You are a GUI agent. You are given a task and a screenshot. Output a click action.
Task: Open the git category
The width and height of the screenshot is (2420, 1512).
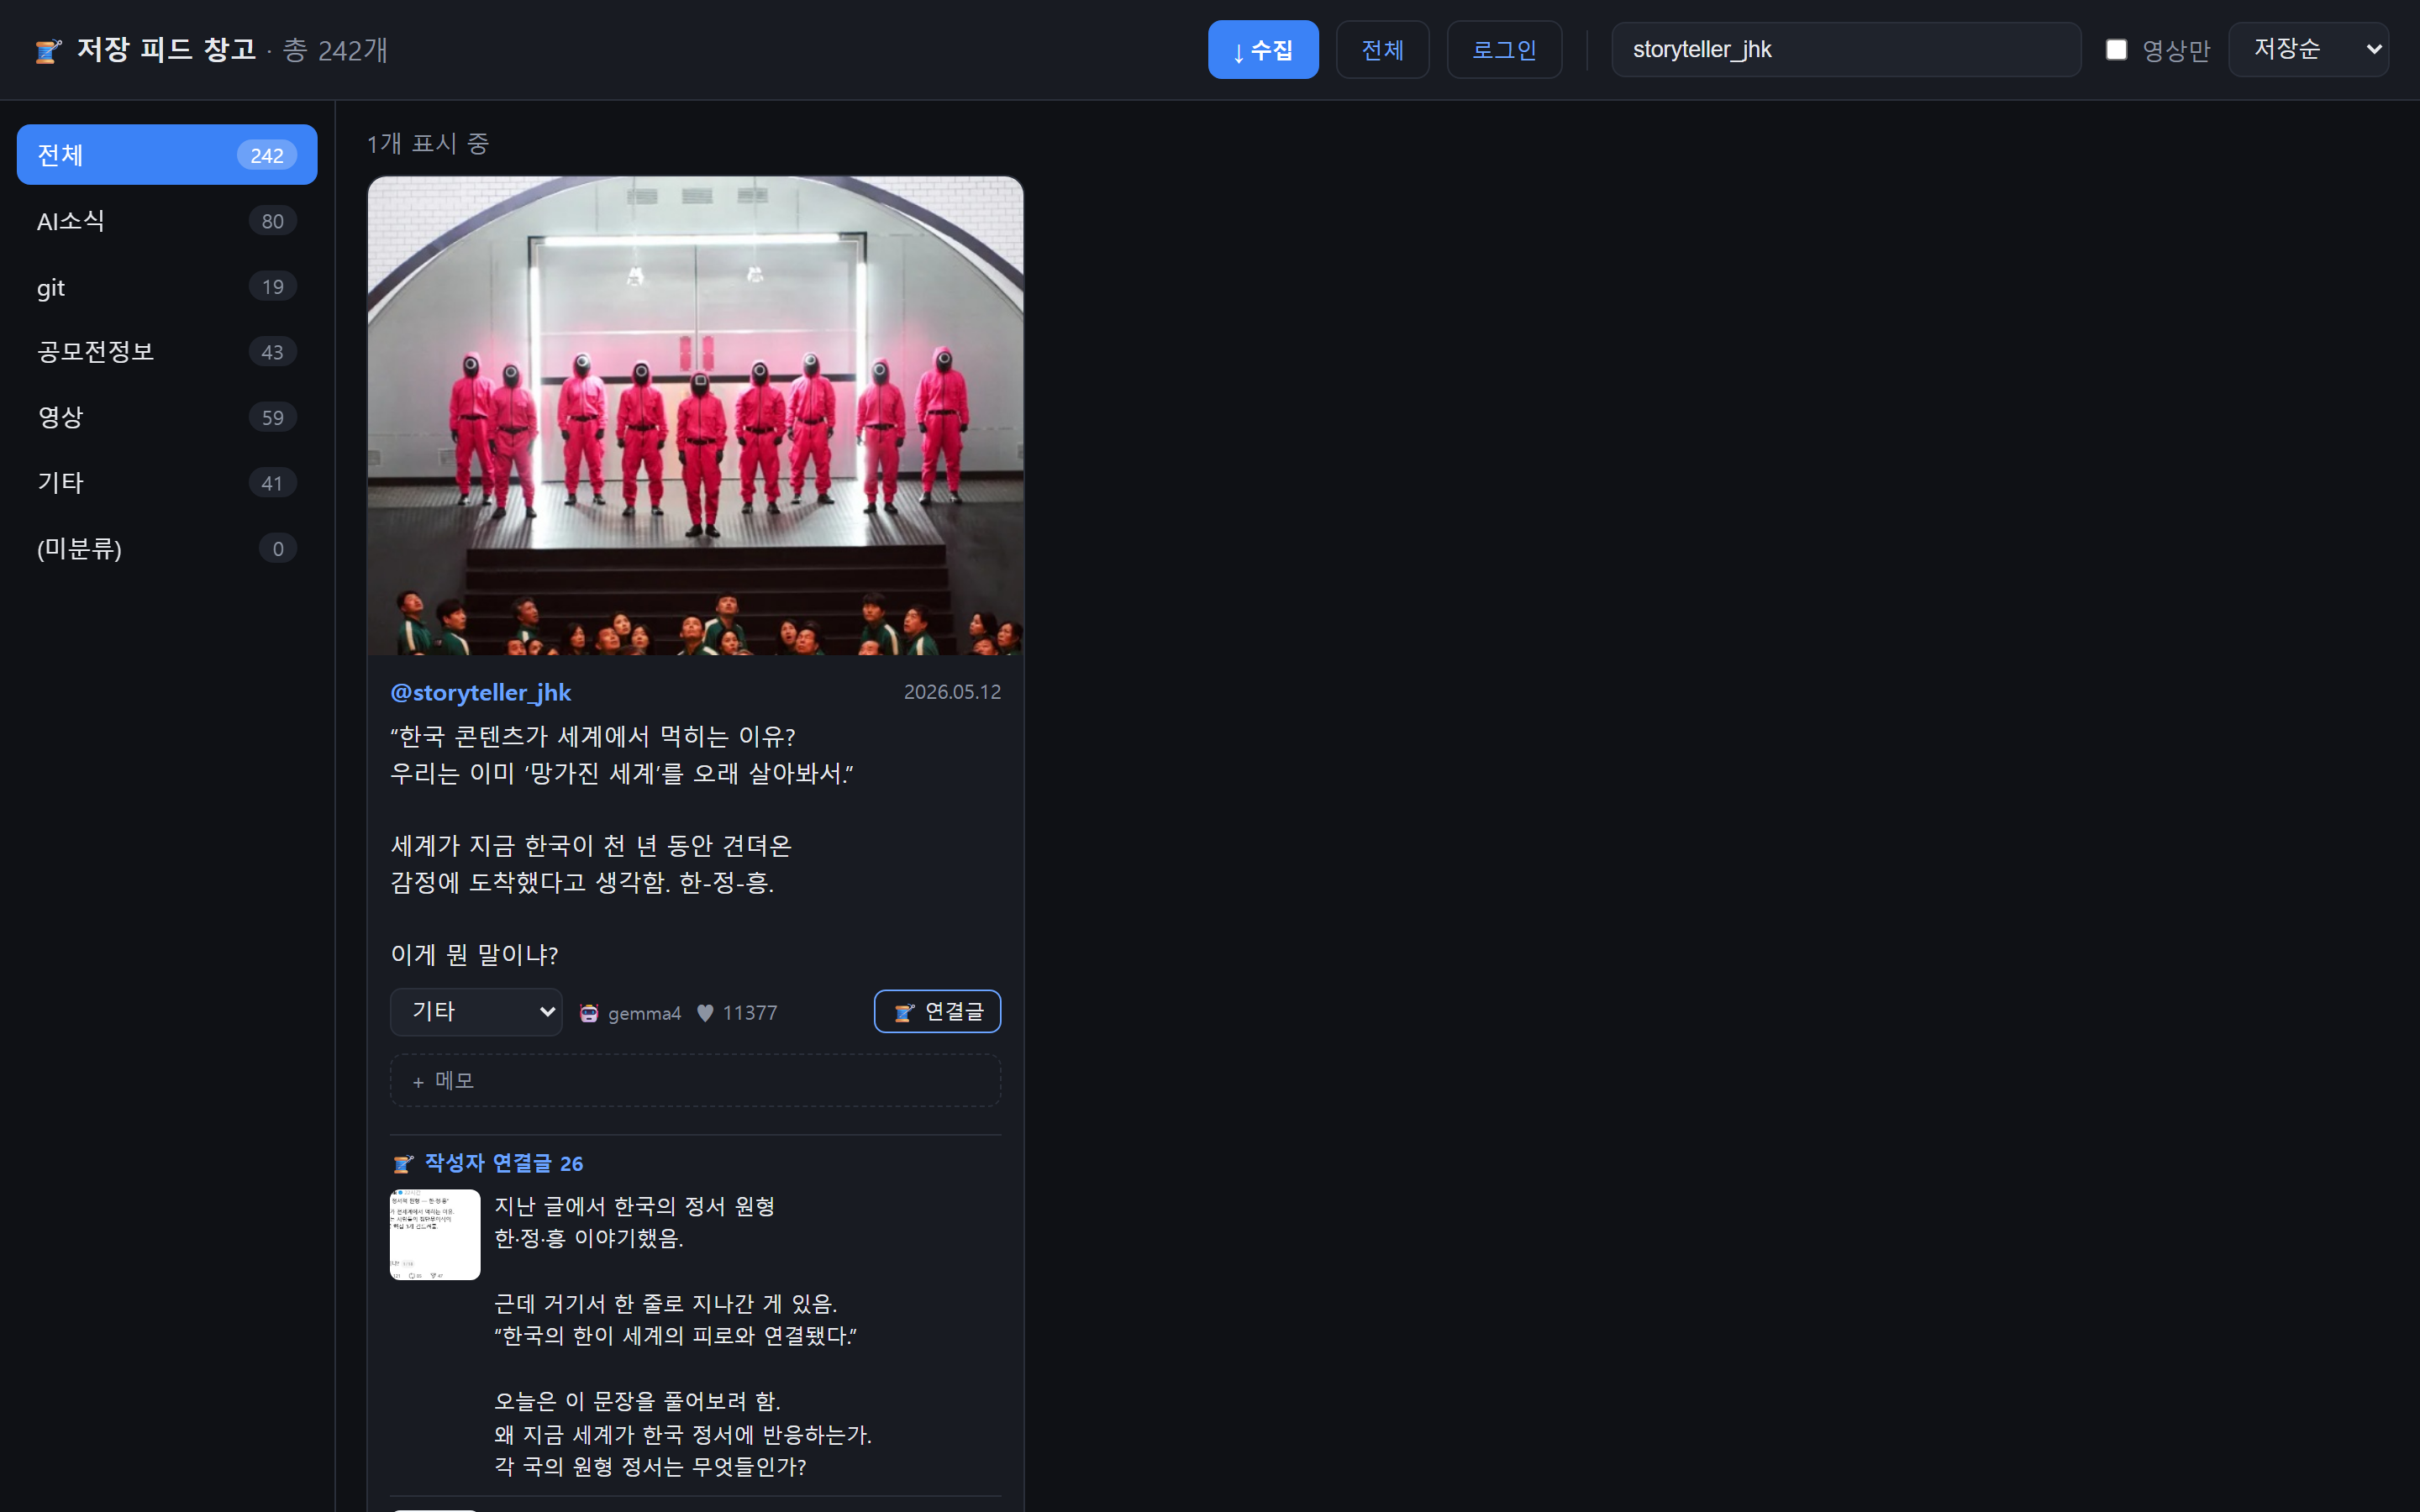[x=167, y=287]
